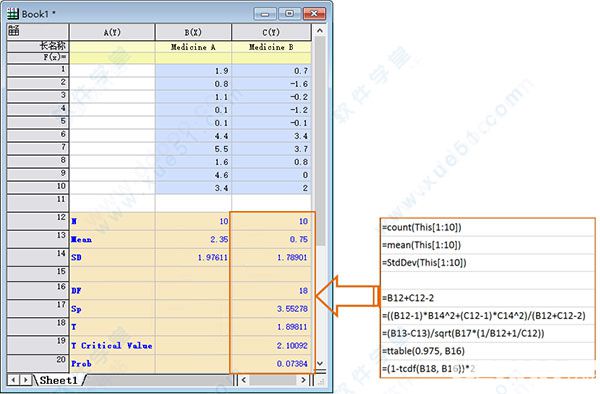Click T critical value 2.10092
The height and width of the screenshot is (394, 600).
[x=271, y=345]
